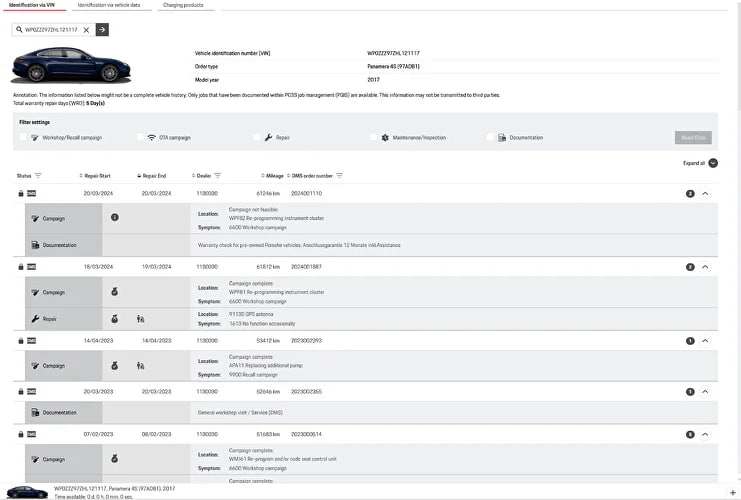The width and height of the screenshot is (741, 500).
Task: Click count badge on 20/03/2024 order
Action: coord(690,194)
